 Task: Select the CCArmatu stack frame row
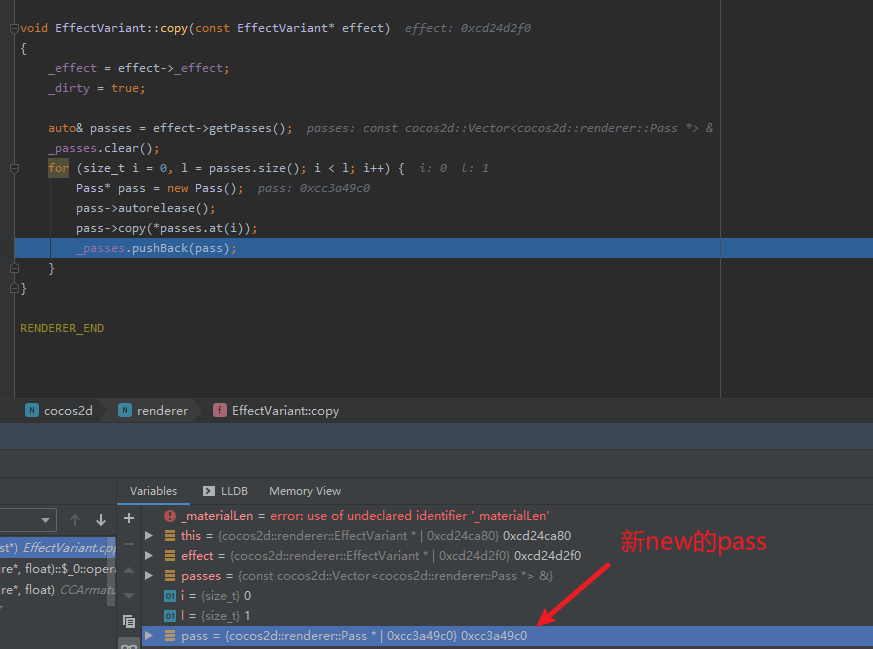[58, 589]
